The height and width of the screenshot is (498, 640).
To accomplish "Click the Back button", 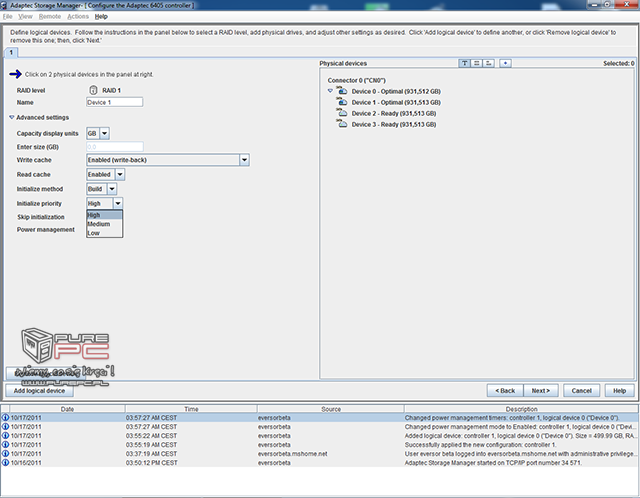I will (505, 391).
